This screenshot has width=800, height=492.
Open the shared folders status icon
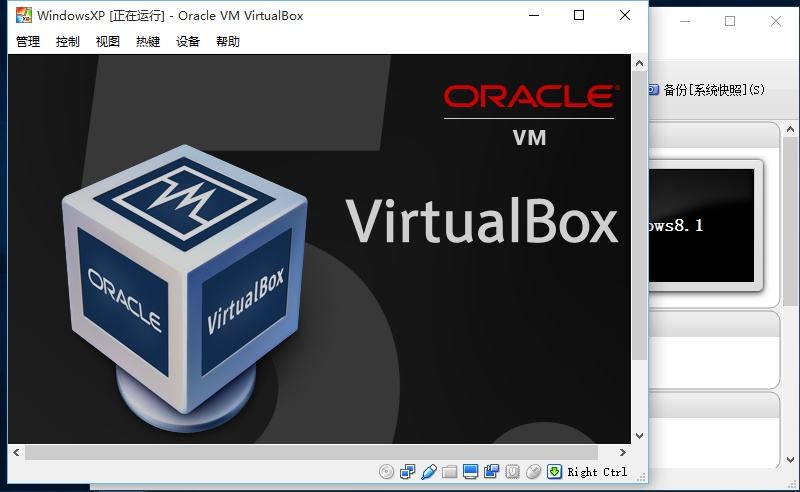coord(450,472)
